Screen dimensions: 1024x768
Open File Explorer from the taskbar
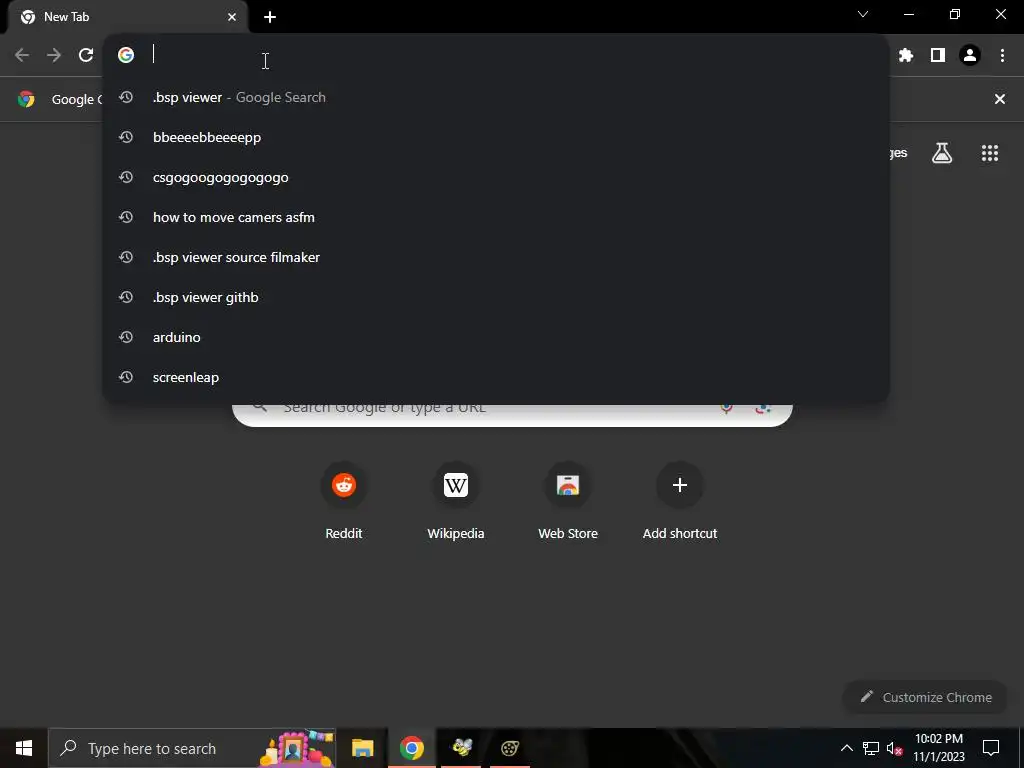pos(362,748)
